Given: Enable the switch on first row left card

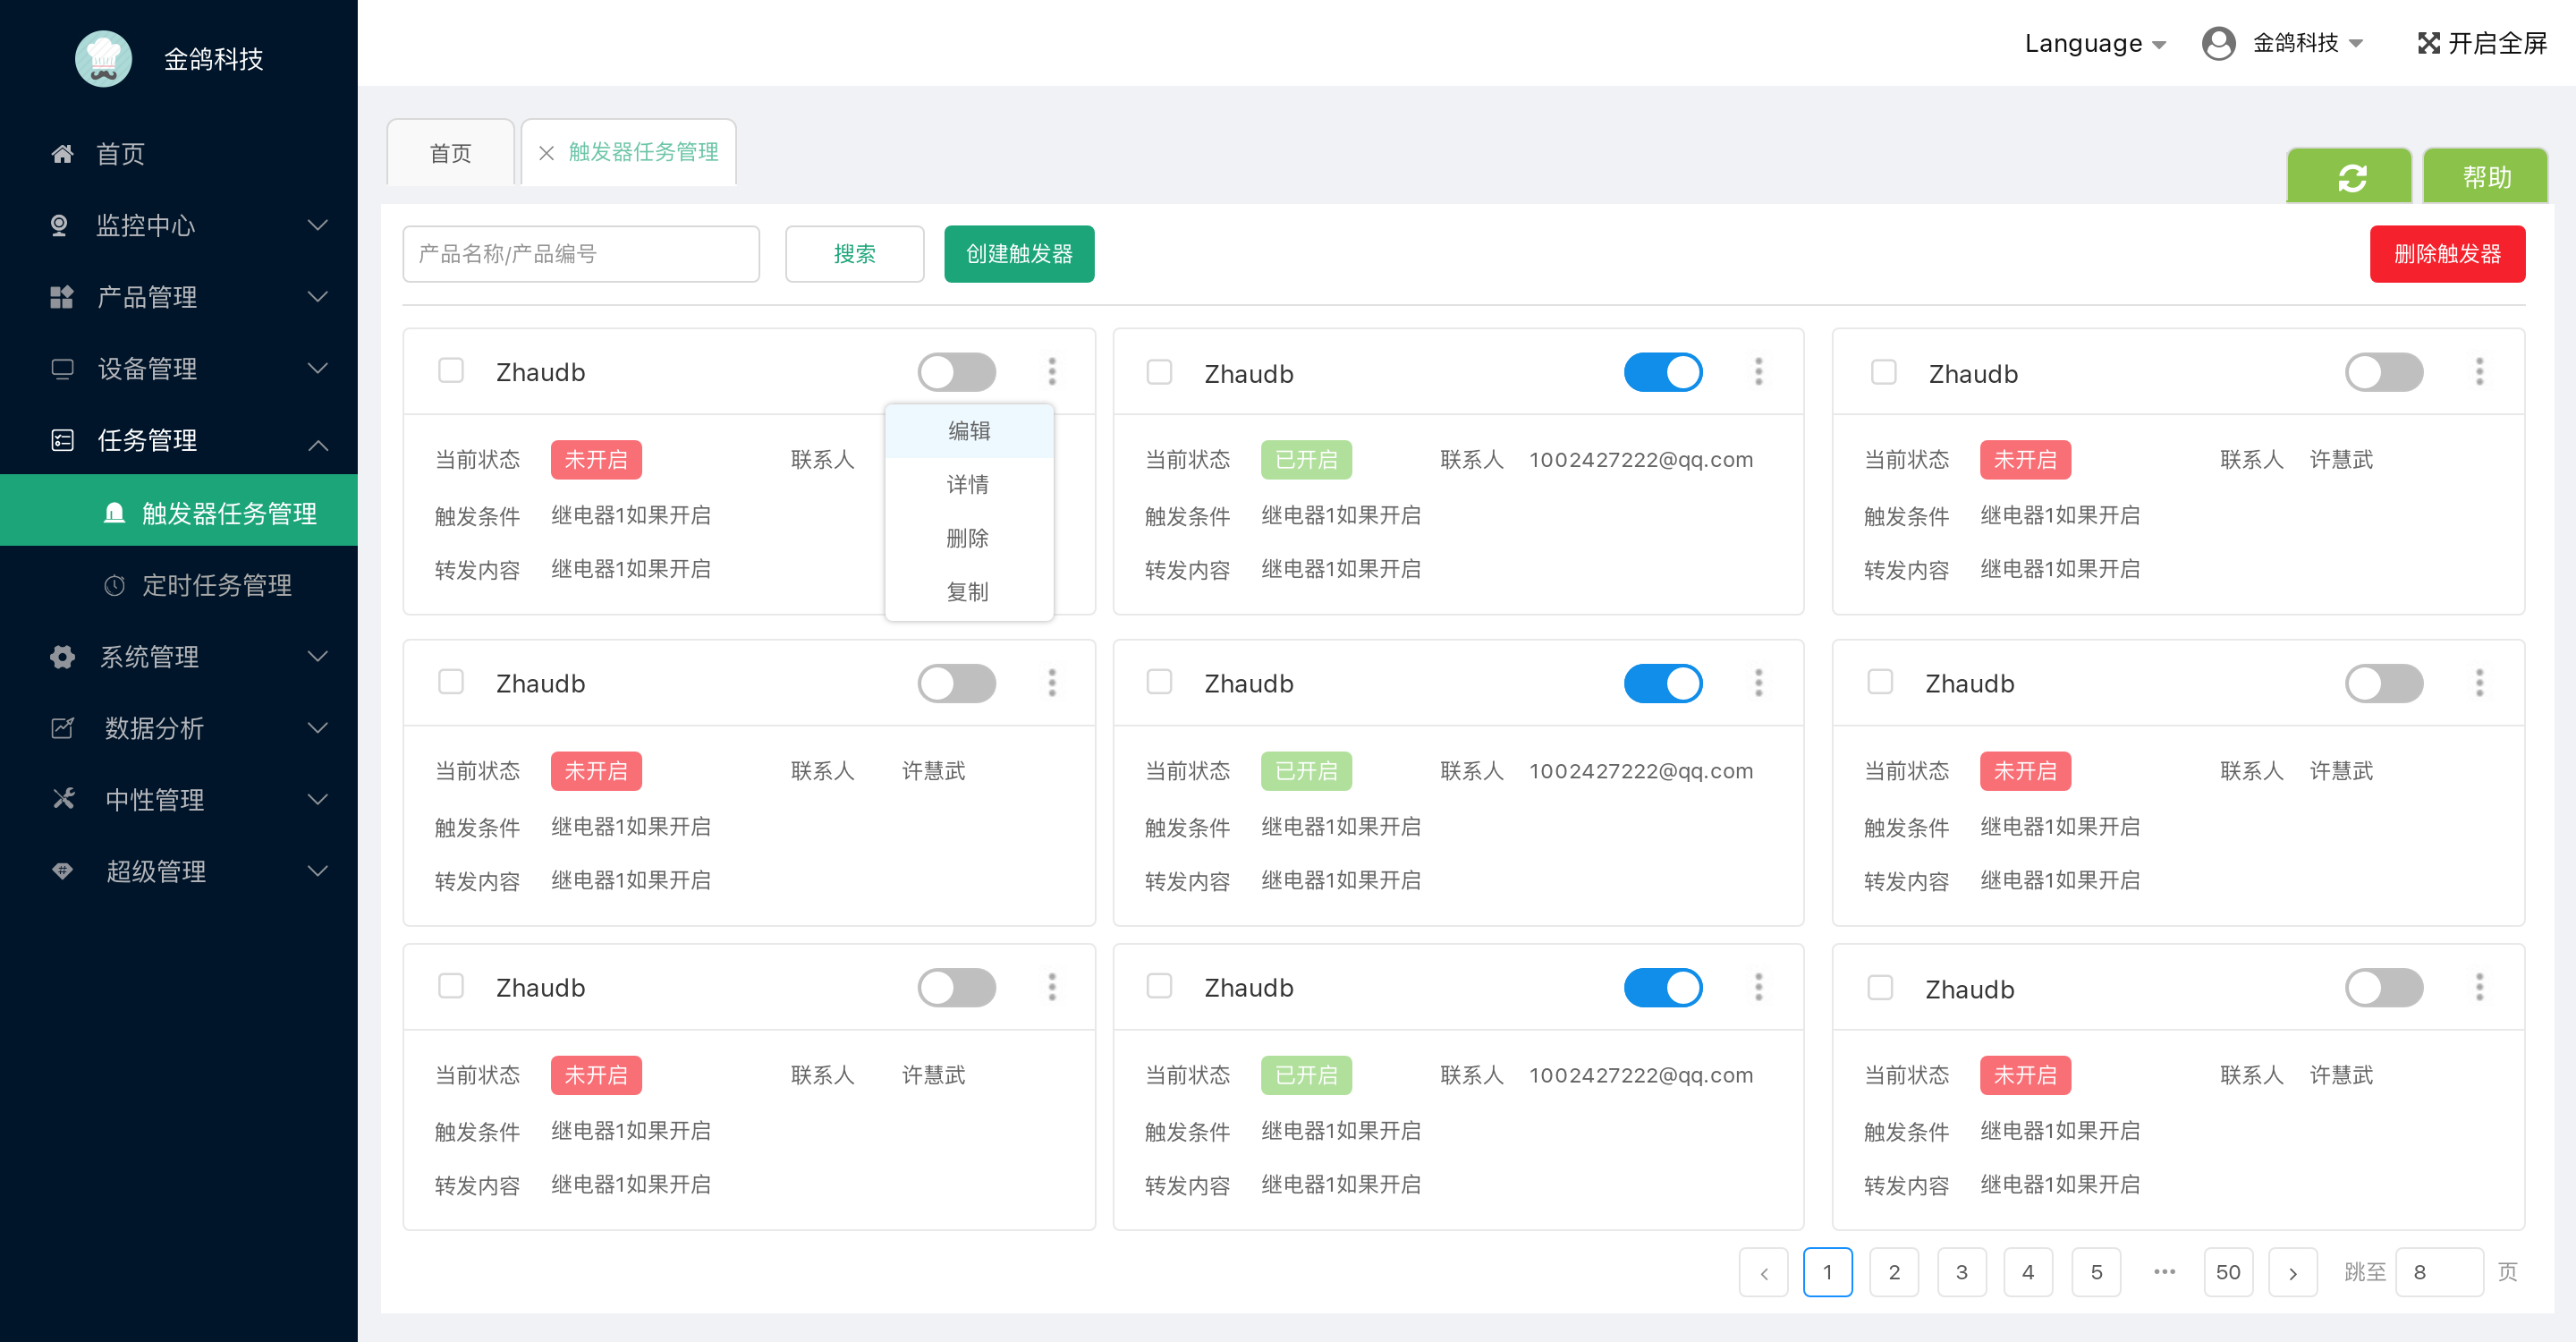Looking at the screenshot, I should point(957,372).
